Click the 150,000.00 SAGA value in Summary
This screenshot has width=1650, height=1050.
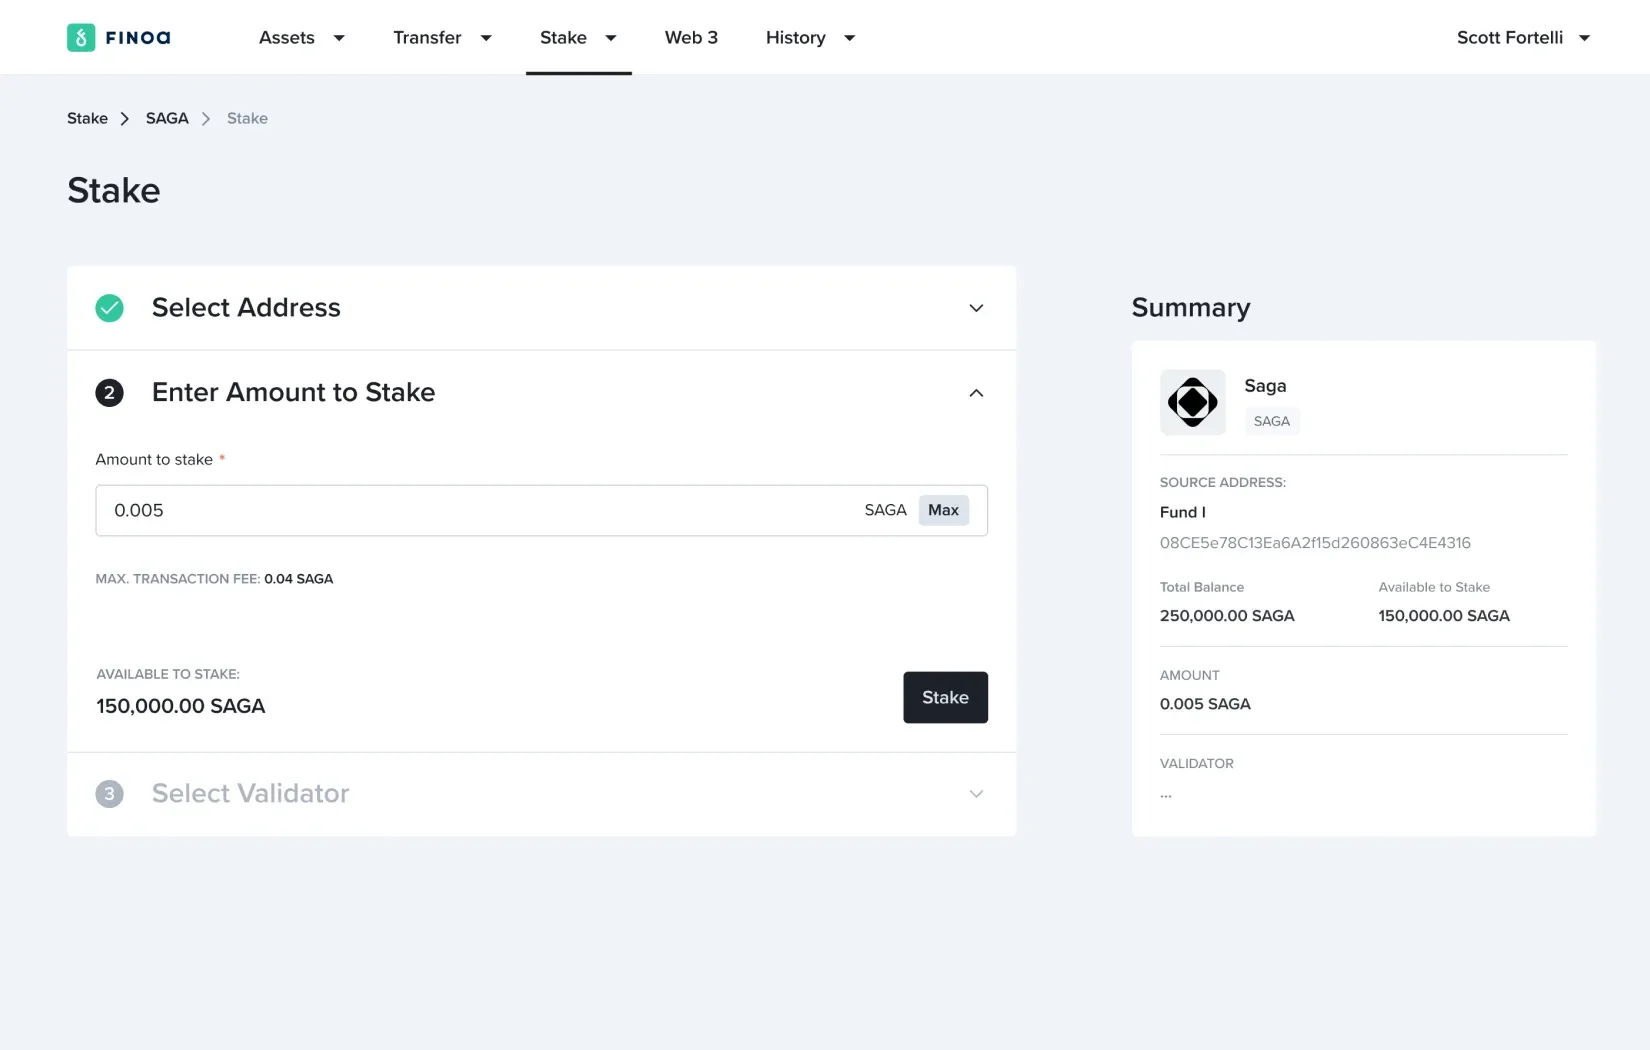coord(1444,616)
